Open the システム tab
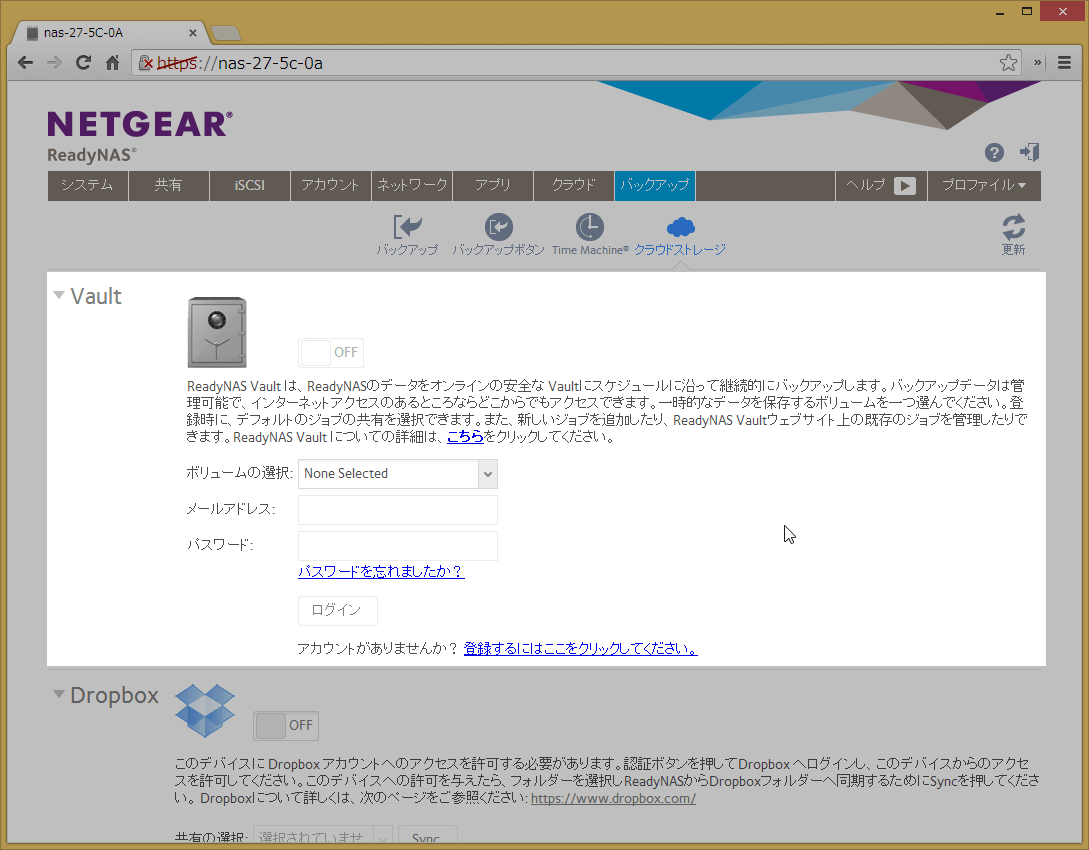This screenshot has height=850, width=1089. pyautogui.click(x=87, y=186)
